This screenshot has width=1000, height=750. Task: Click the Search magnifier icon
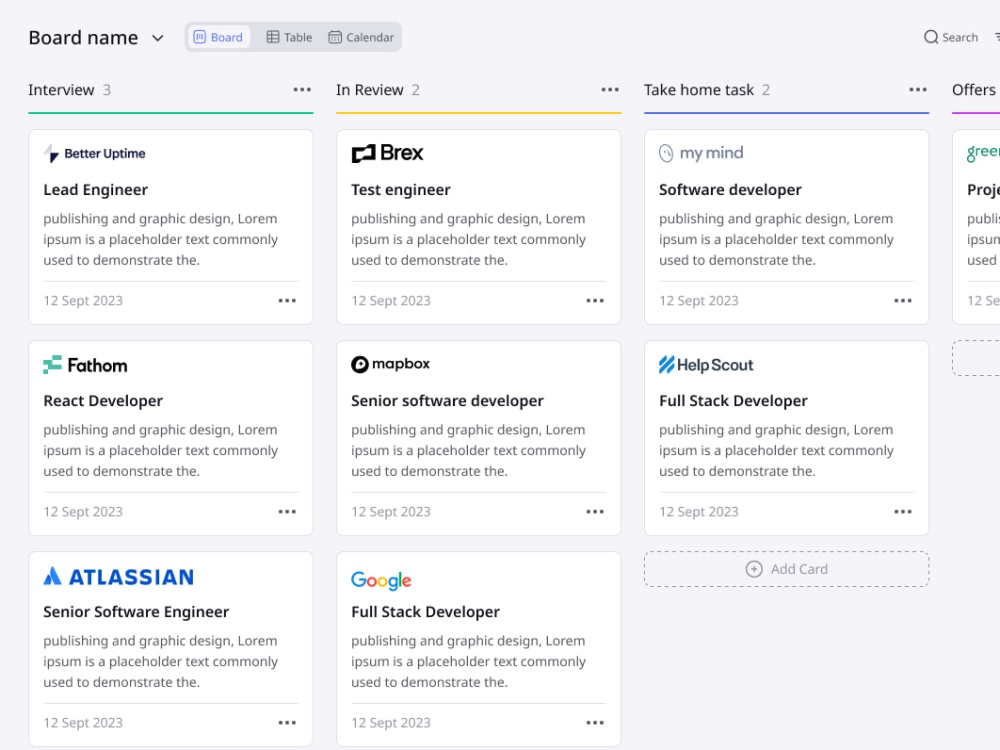[931, 37]
